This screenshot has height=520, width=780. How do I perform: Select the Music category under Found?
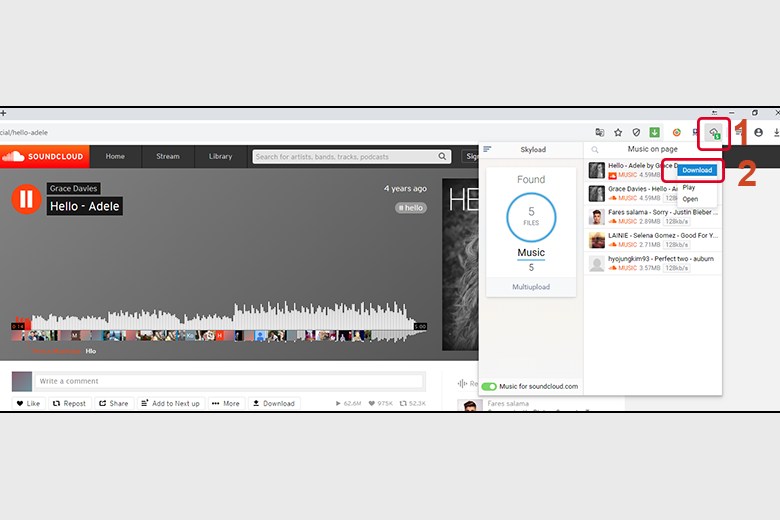[x=531, y=253]
